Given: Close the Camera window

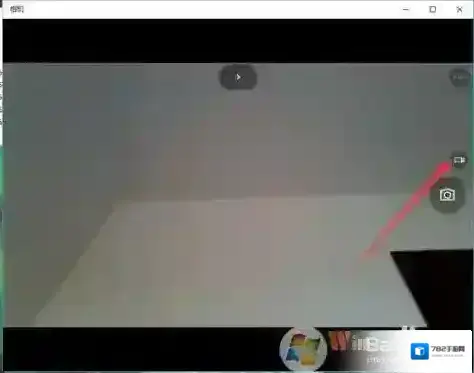Looking at the screenshot, I should (459, 9).
